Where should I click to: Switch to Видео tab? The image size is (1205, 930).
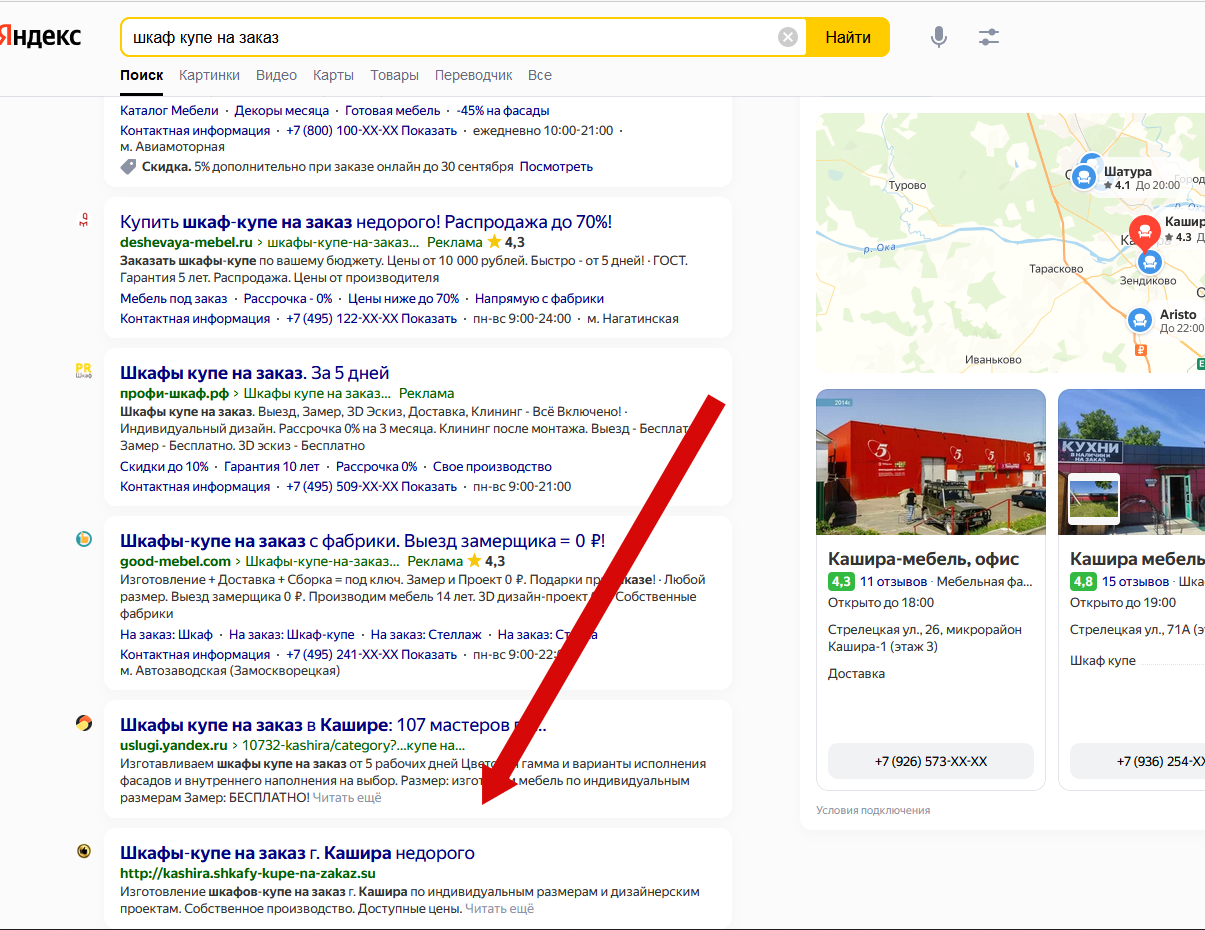(276, 75)
